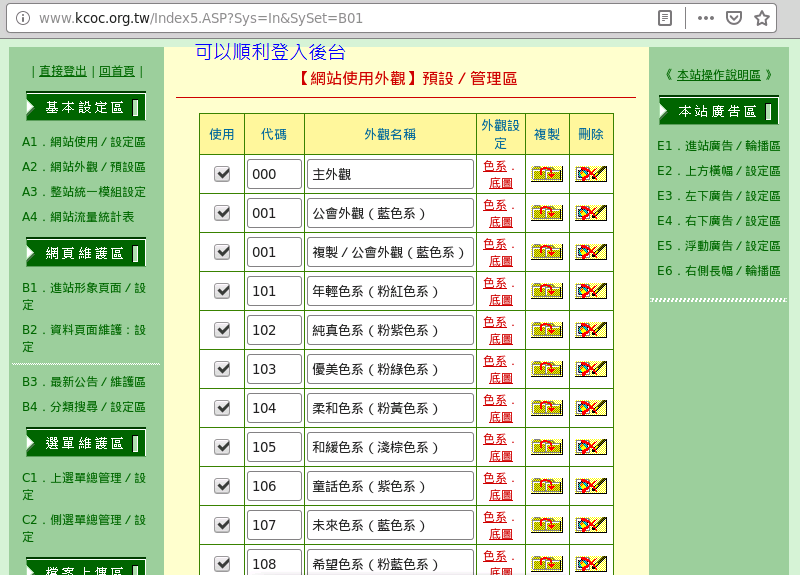800x575 pixels.
Task: Open 色系 settings for code 101 年輕色系
Action: point(495,283)
